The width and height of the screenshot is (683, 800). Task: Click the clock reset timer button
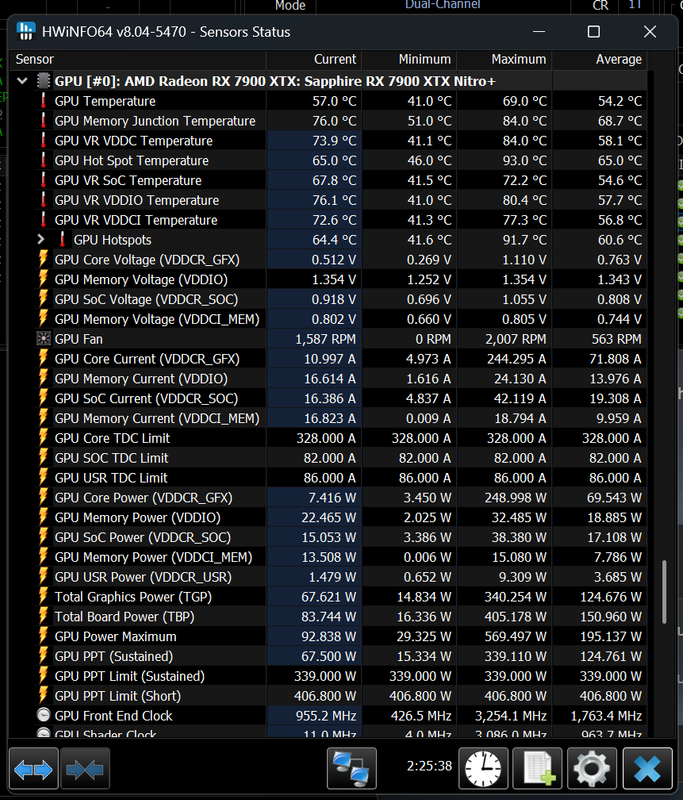483,769
